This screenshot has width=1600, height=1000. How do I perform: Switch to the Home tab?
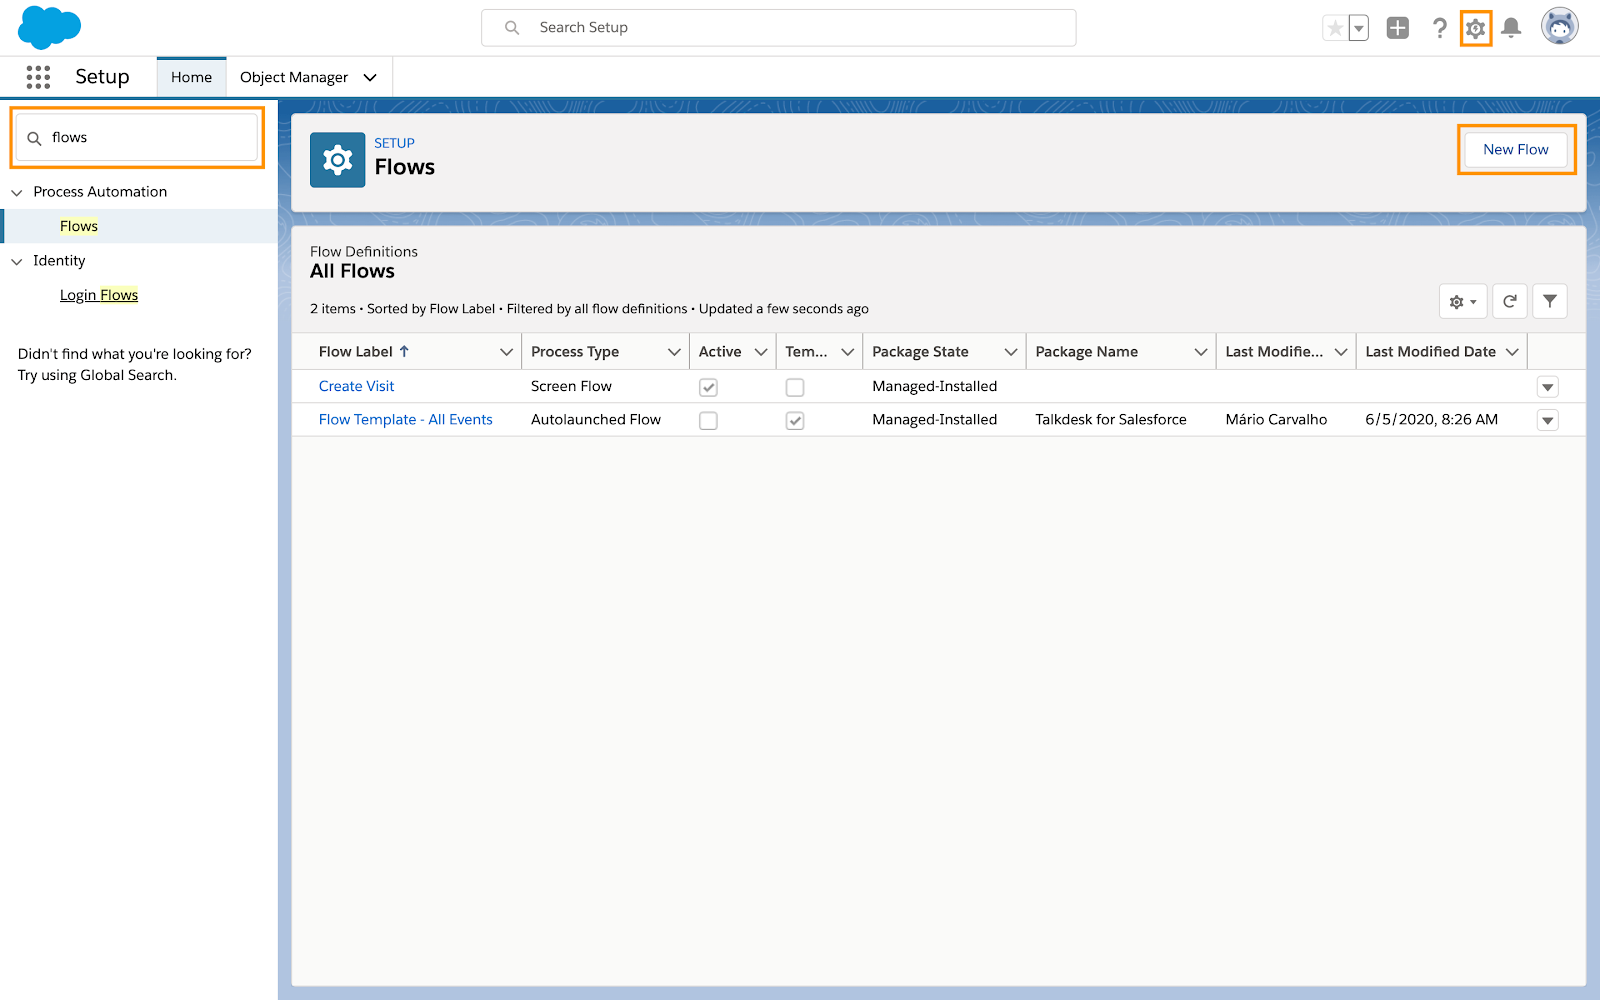[191, 77]
